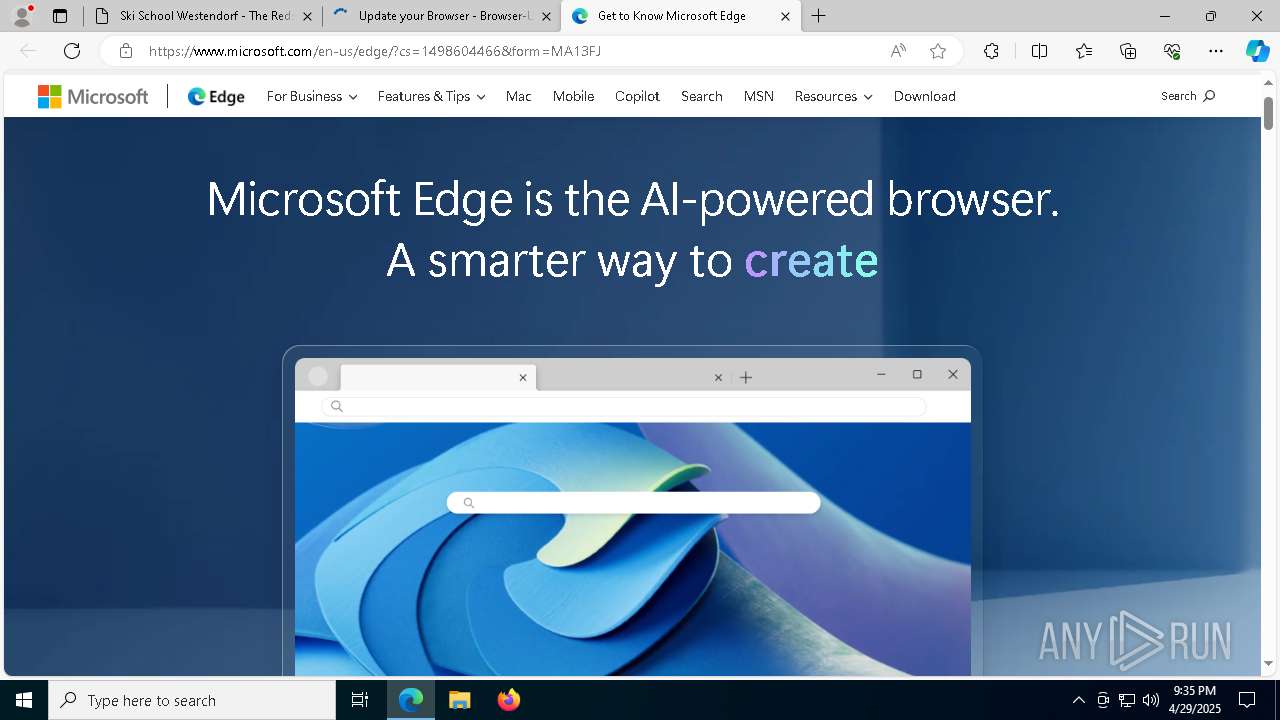Click the Edge logo in site header
The width and height of the screenshot is (1280, 720).
[x=216, y=96]
